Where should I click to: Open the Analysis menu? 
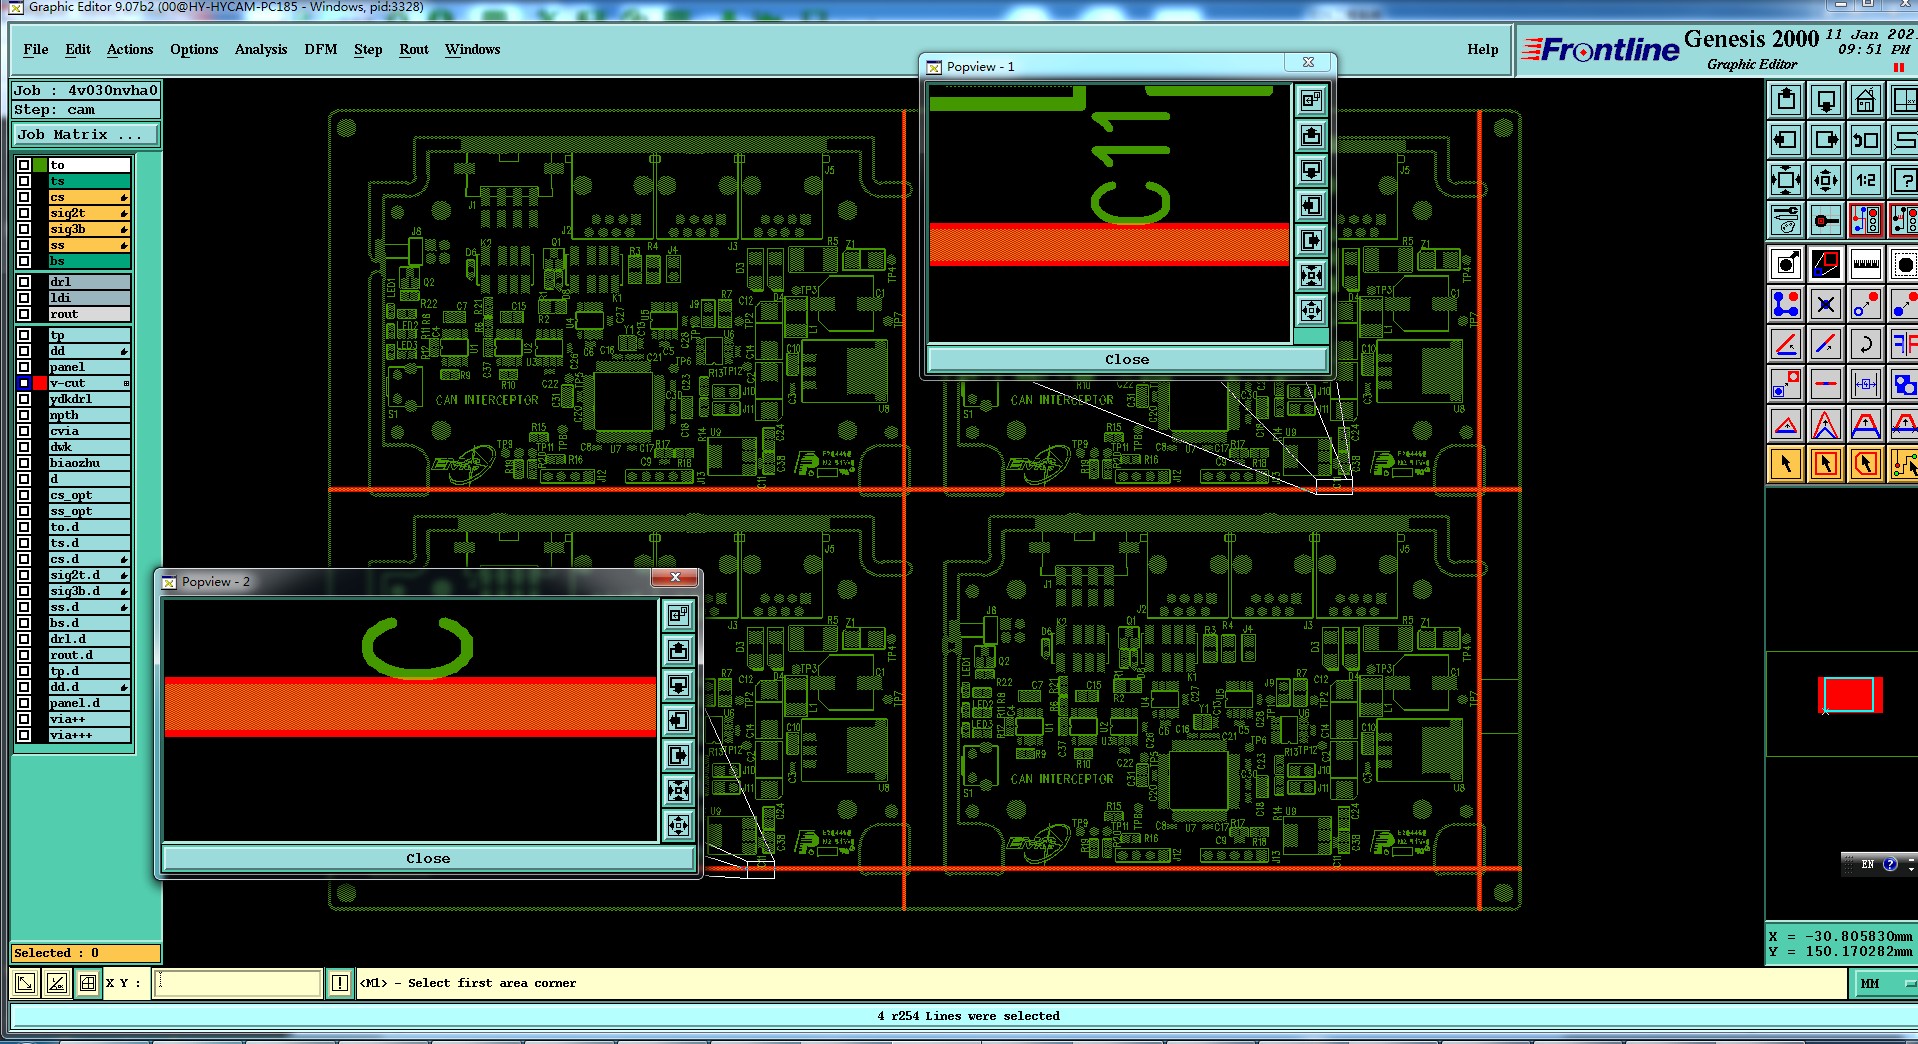coord(261,49)
